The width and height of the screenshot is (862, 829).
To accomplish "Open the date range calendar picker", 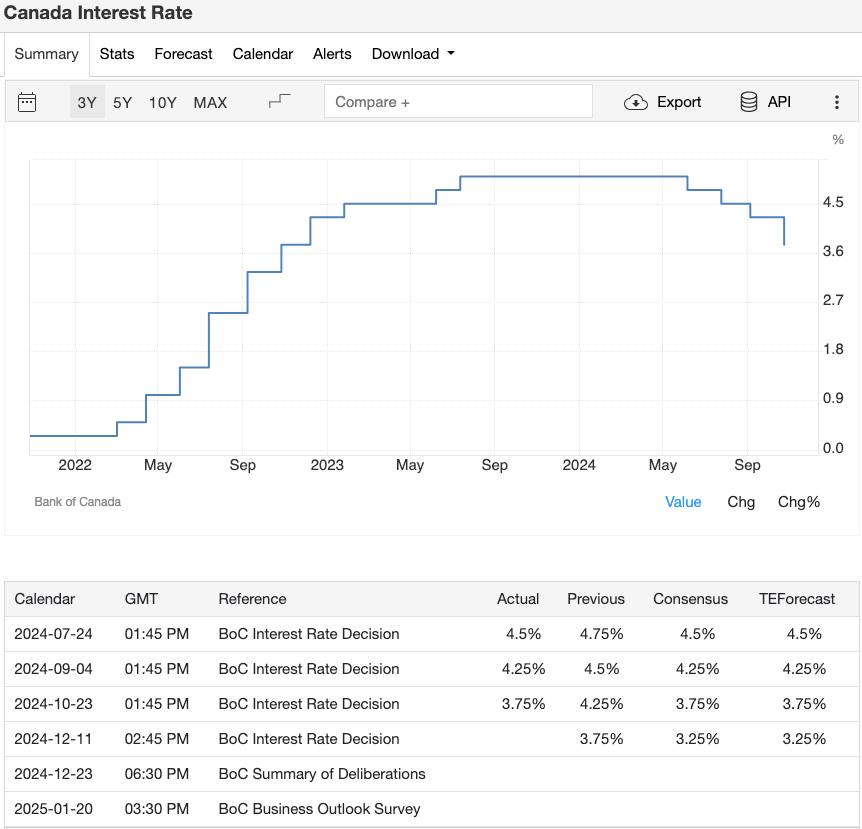I will [27, 101].
